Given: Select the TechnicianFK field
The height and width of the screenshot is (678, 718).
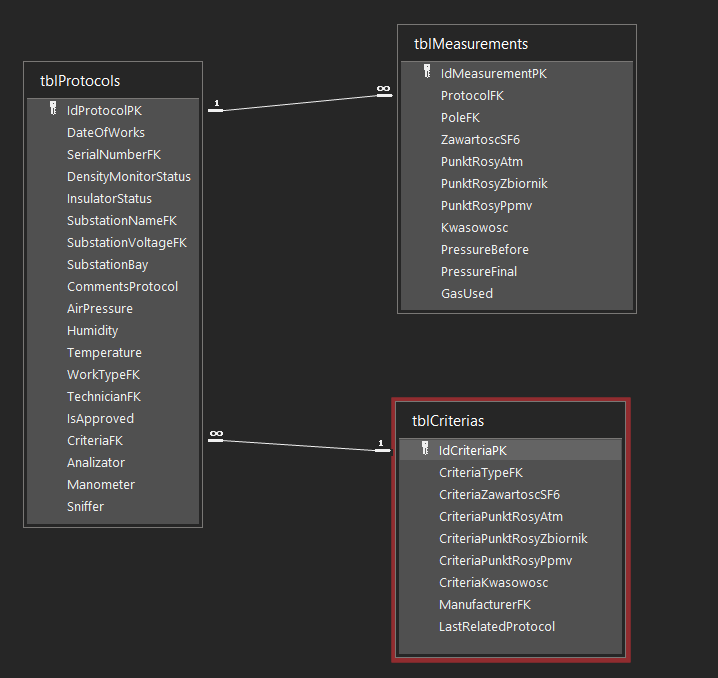Looking at the screenshot, I should pyautogui.click(x=104, y=396).
